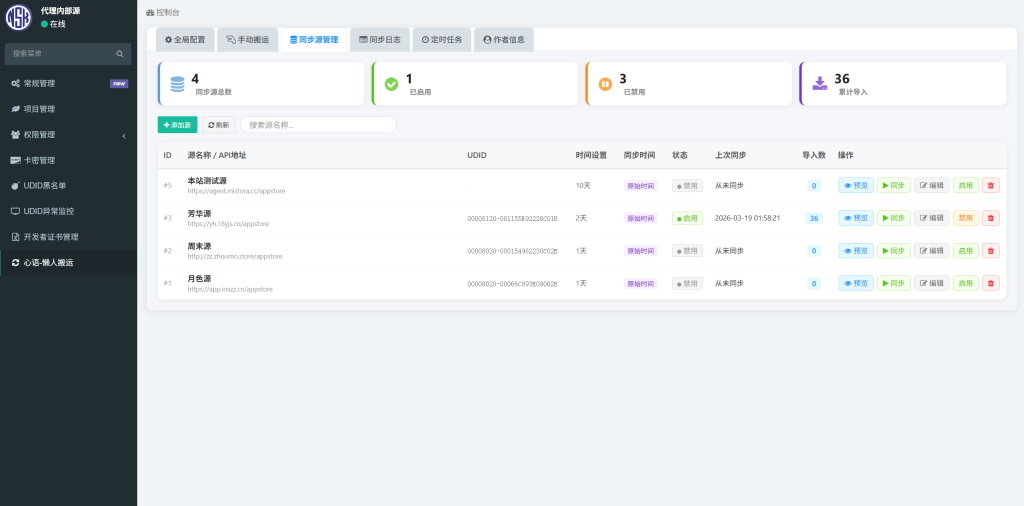Start sync for 周末源
This screenshot has width=1024, height=506.
(893, 251)
